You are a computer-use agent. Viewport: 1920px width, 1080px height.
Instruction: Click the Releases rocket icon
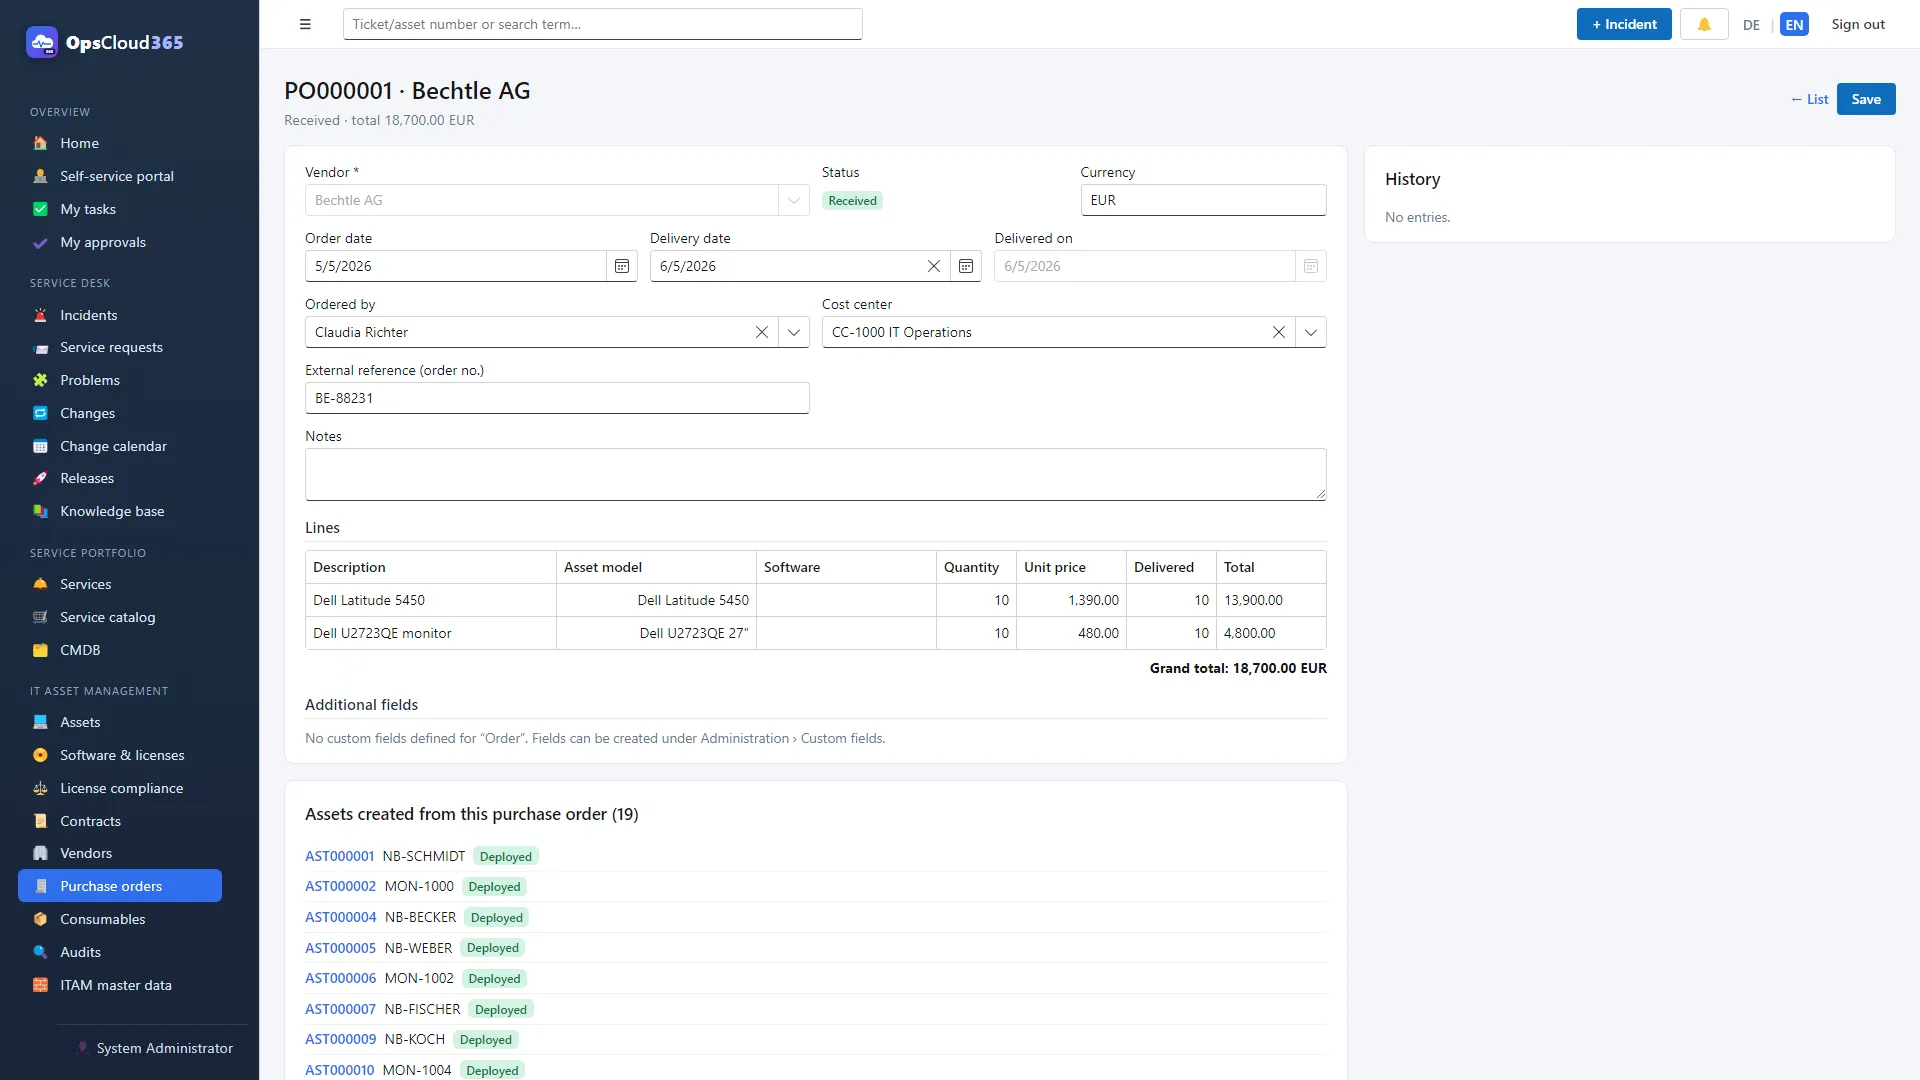(x=40, y=478)
